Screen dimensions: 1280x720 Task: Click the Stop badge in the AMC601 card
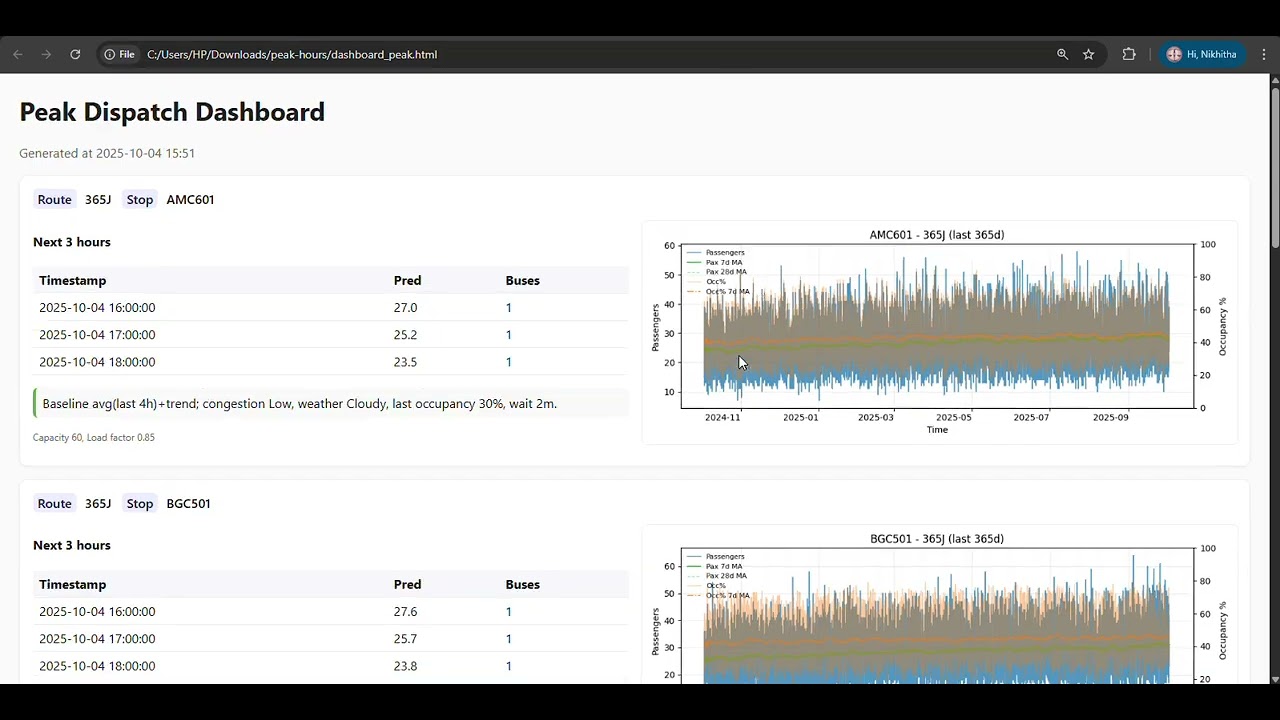tap(140, 199)
